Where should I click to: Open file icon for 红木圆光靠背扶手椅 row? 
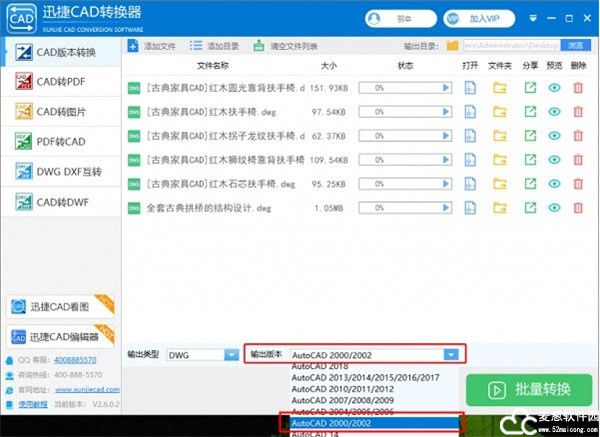[x=470, y=88]
